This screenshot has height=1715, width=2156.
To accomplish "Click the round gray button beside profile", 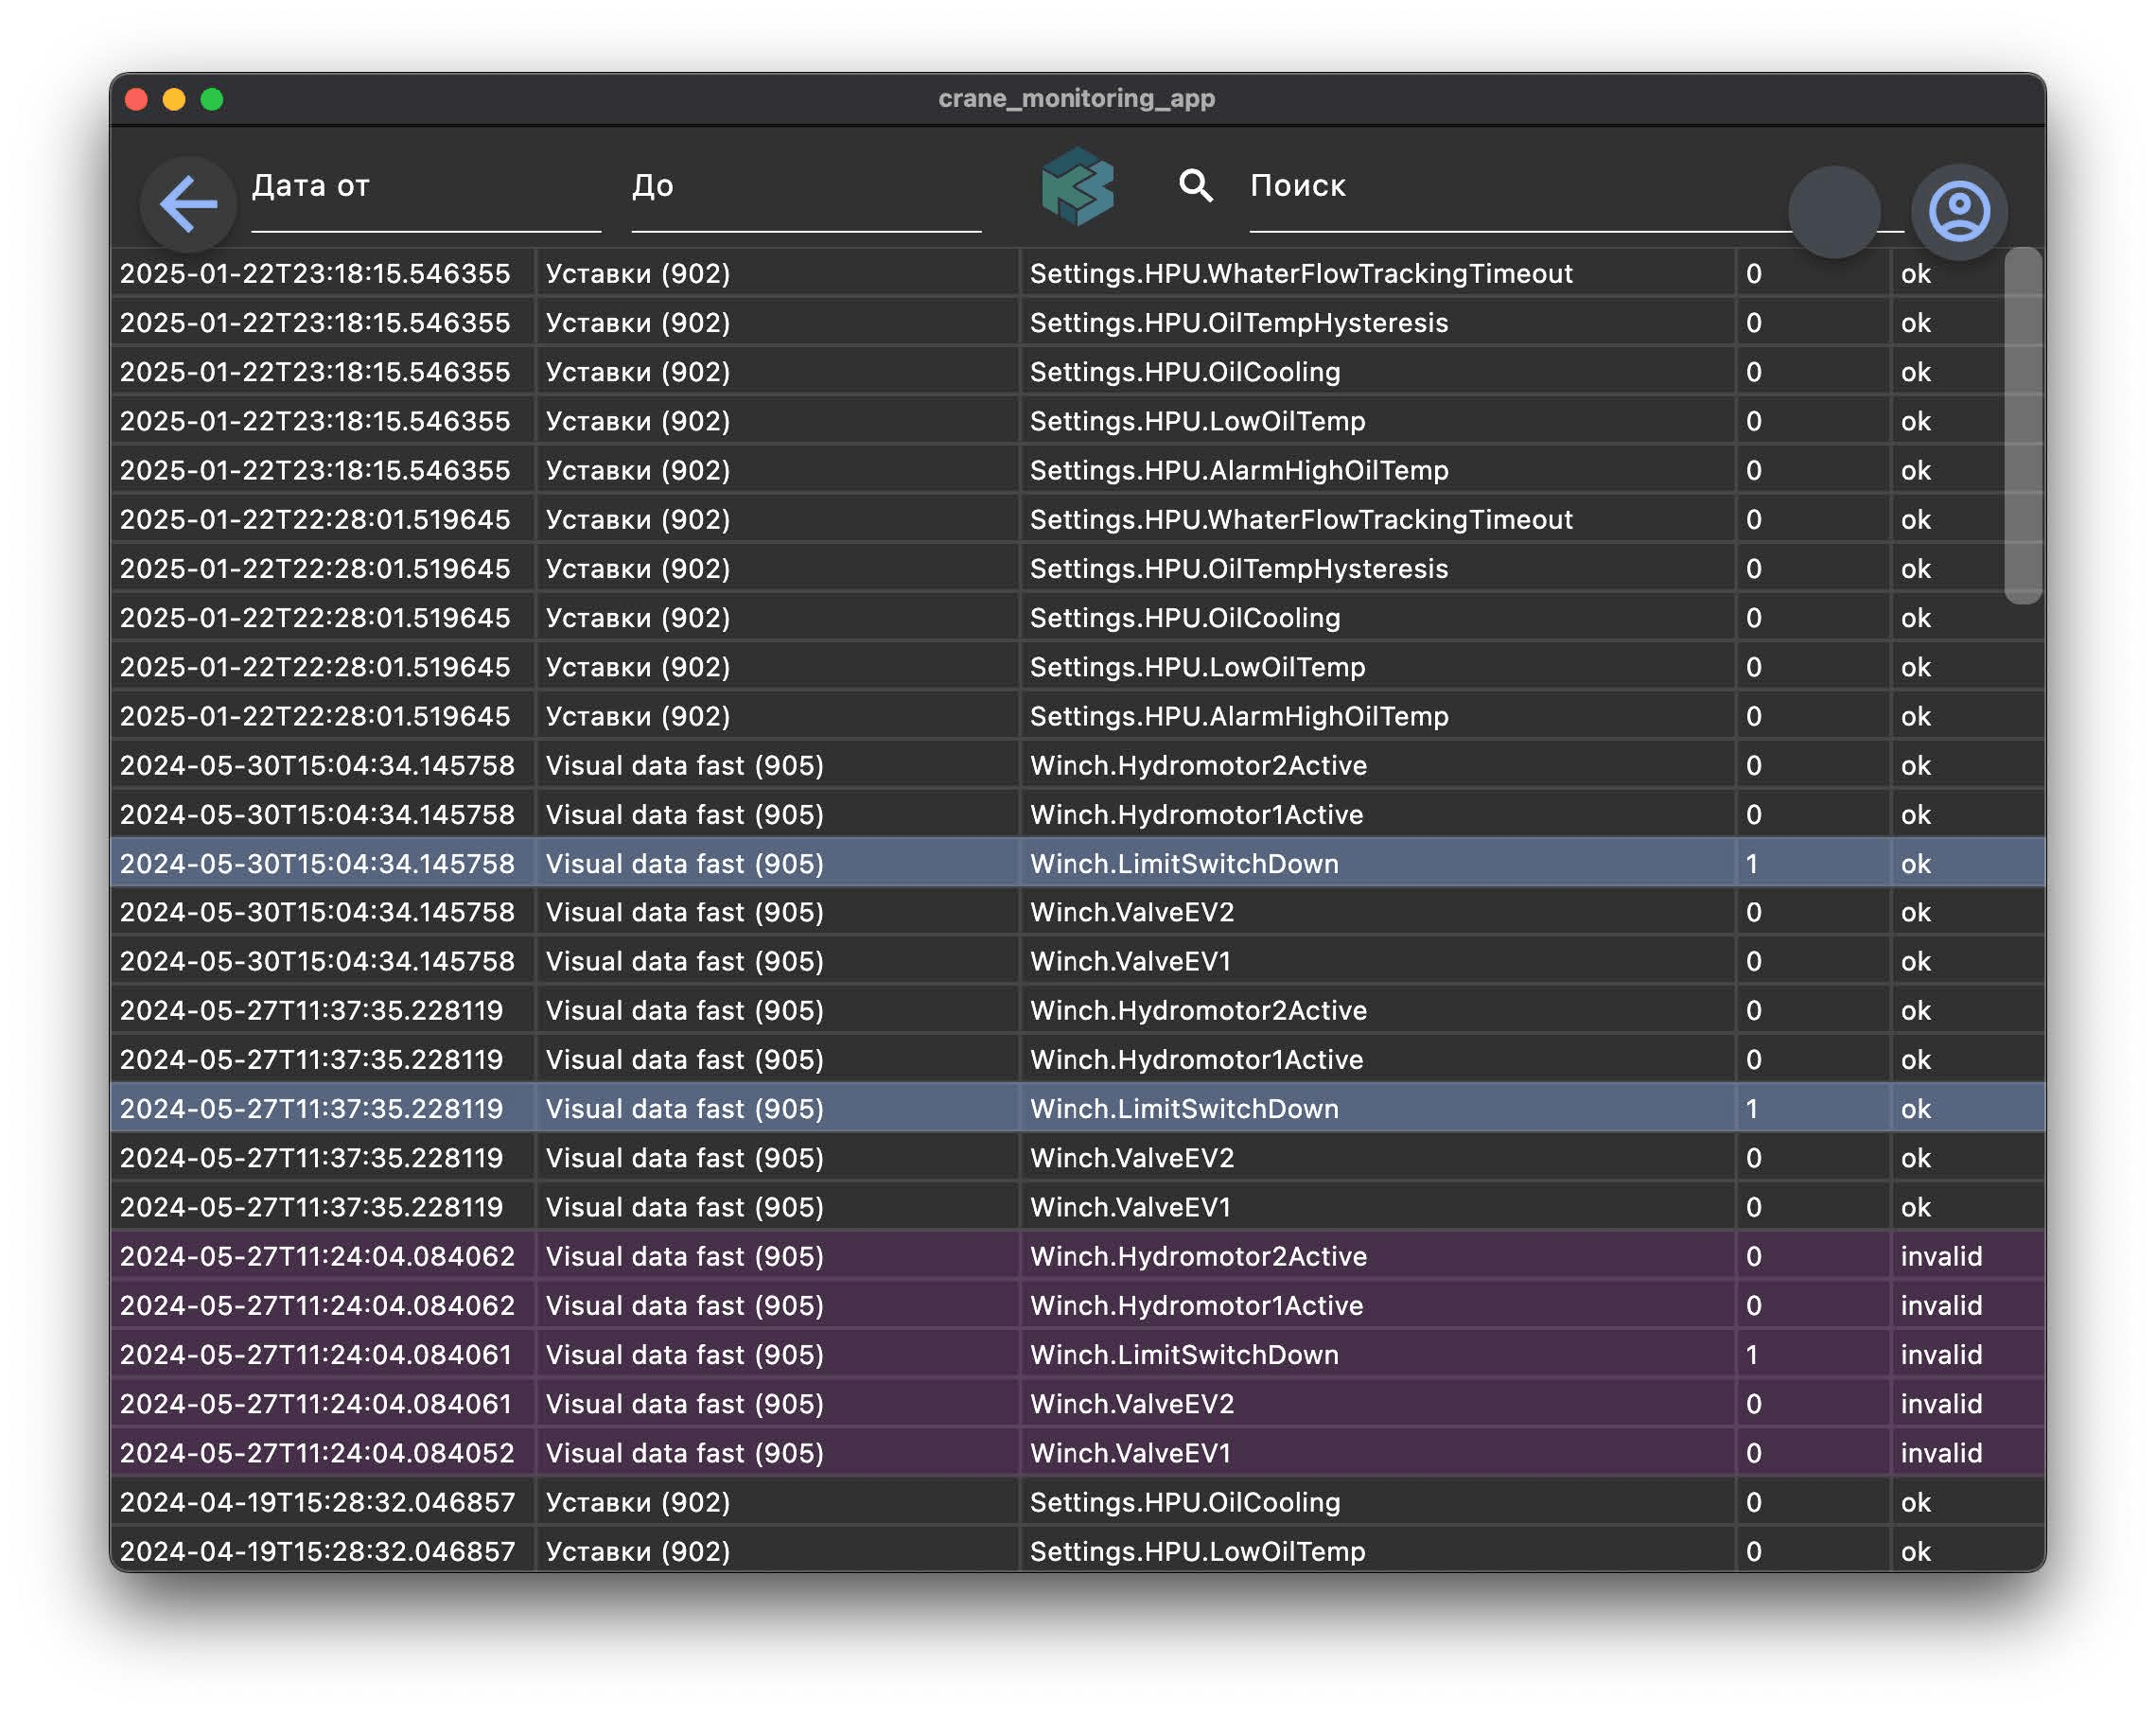I will point(1834,211).
